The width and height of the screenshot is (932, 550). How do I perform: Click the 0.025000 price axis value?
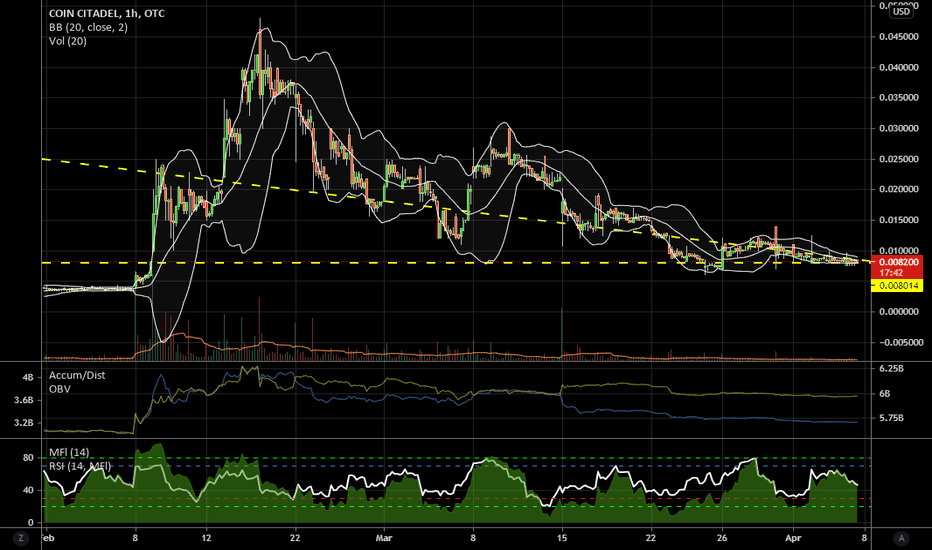pyautogui.click(x=899, y=159)
